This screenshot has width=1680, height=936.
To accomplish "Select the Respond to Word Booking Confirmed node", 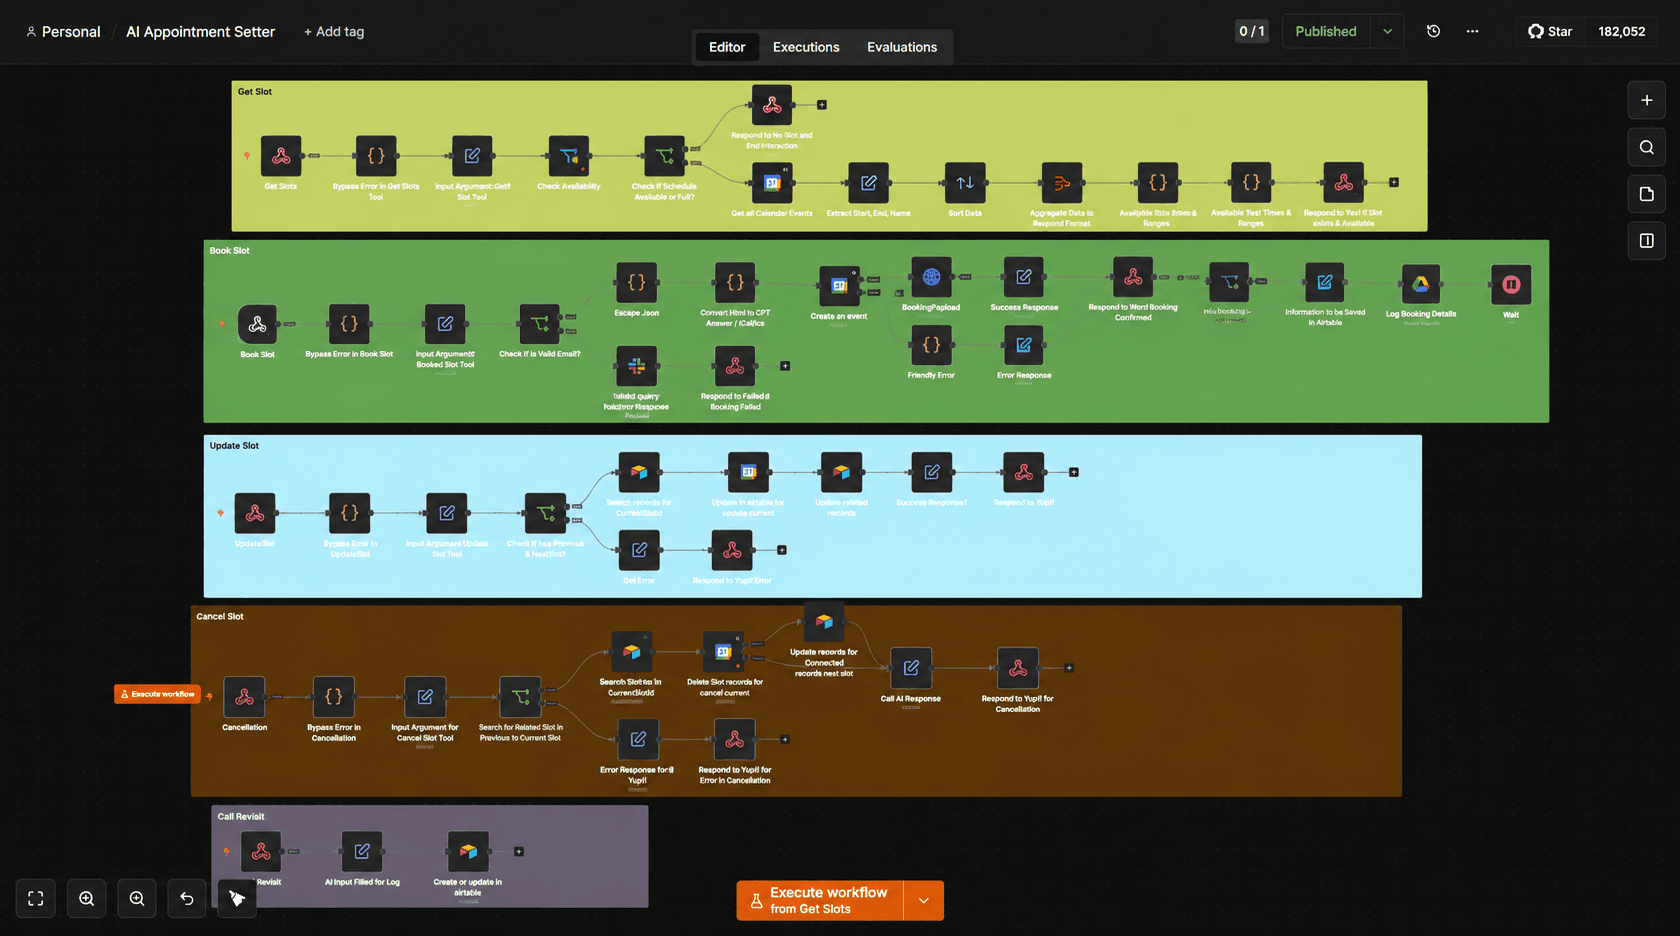I will pyautogui.click(x=1133, y=277).
